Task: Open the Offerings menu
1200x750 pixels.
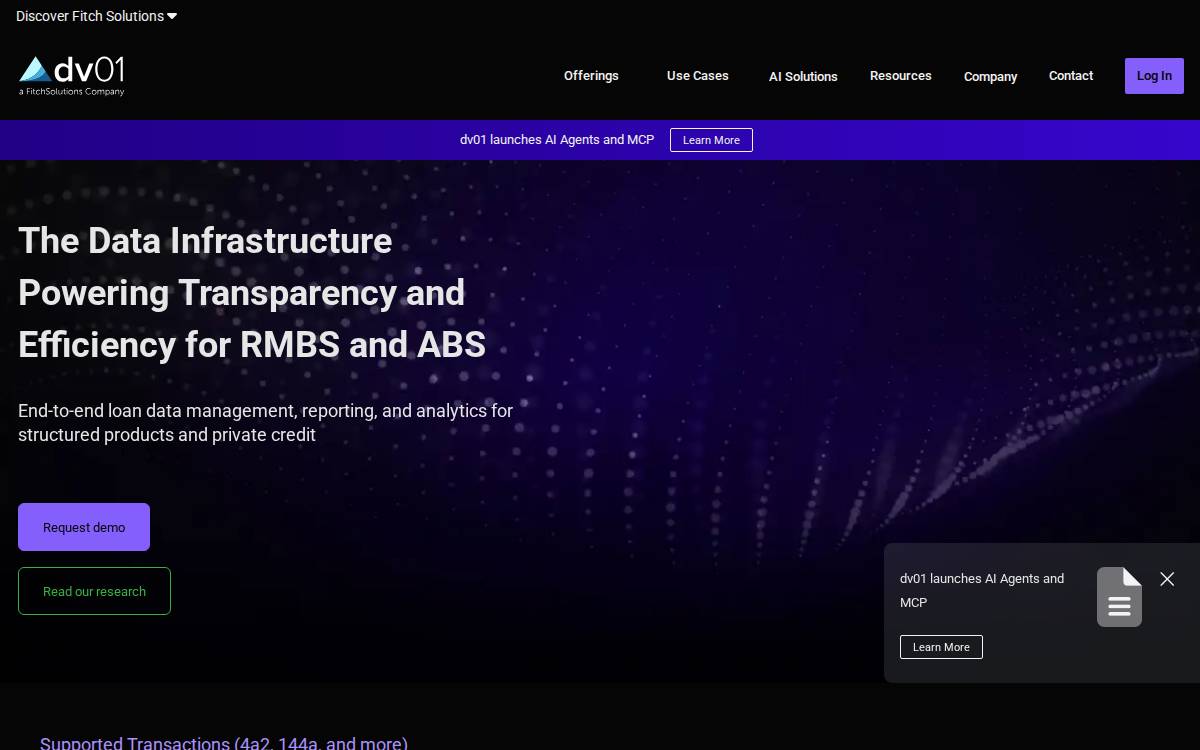Action: point(591,76)
